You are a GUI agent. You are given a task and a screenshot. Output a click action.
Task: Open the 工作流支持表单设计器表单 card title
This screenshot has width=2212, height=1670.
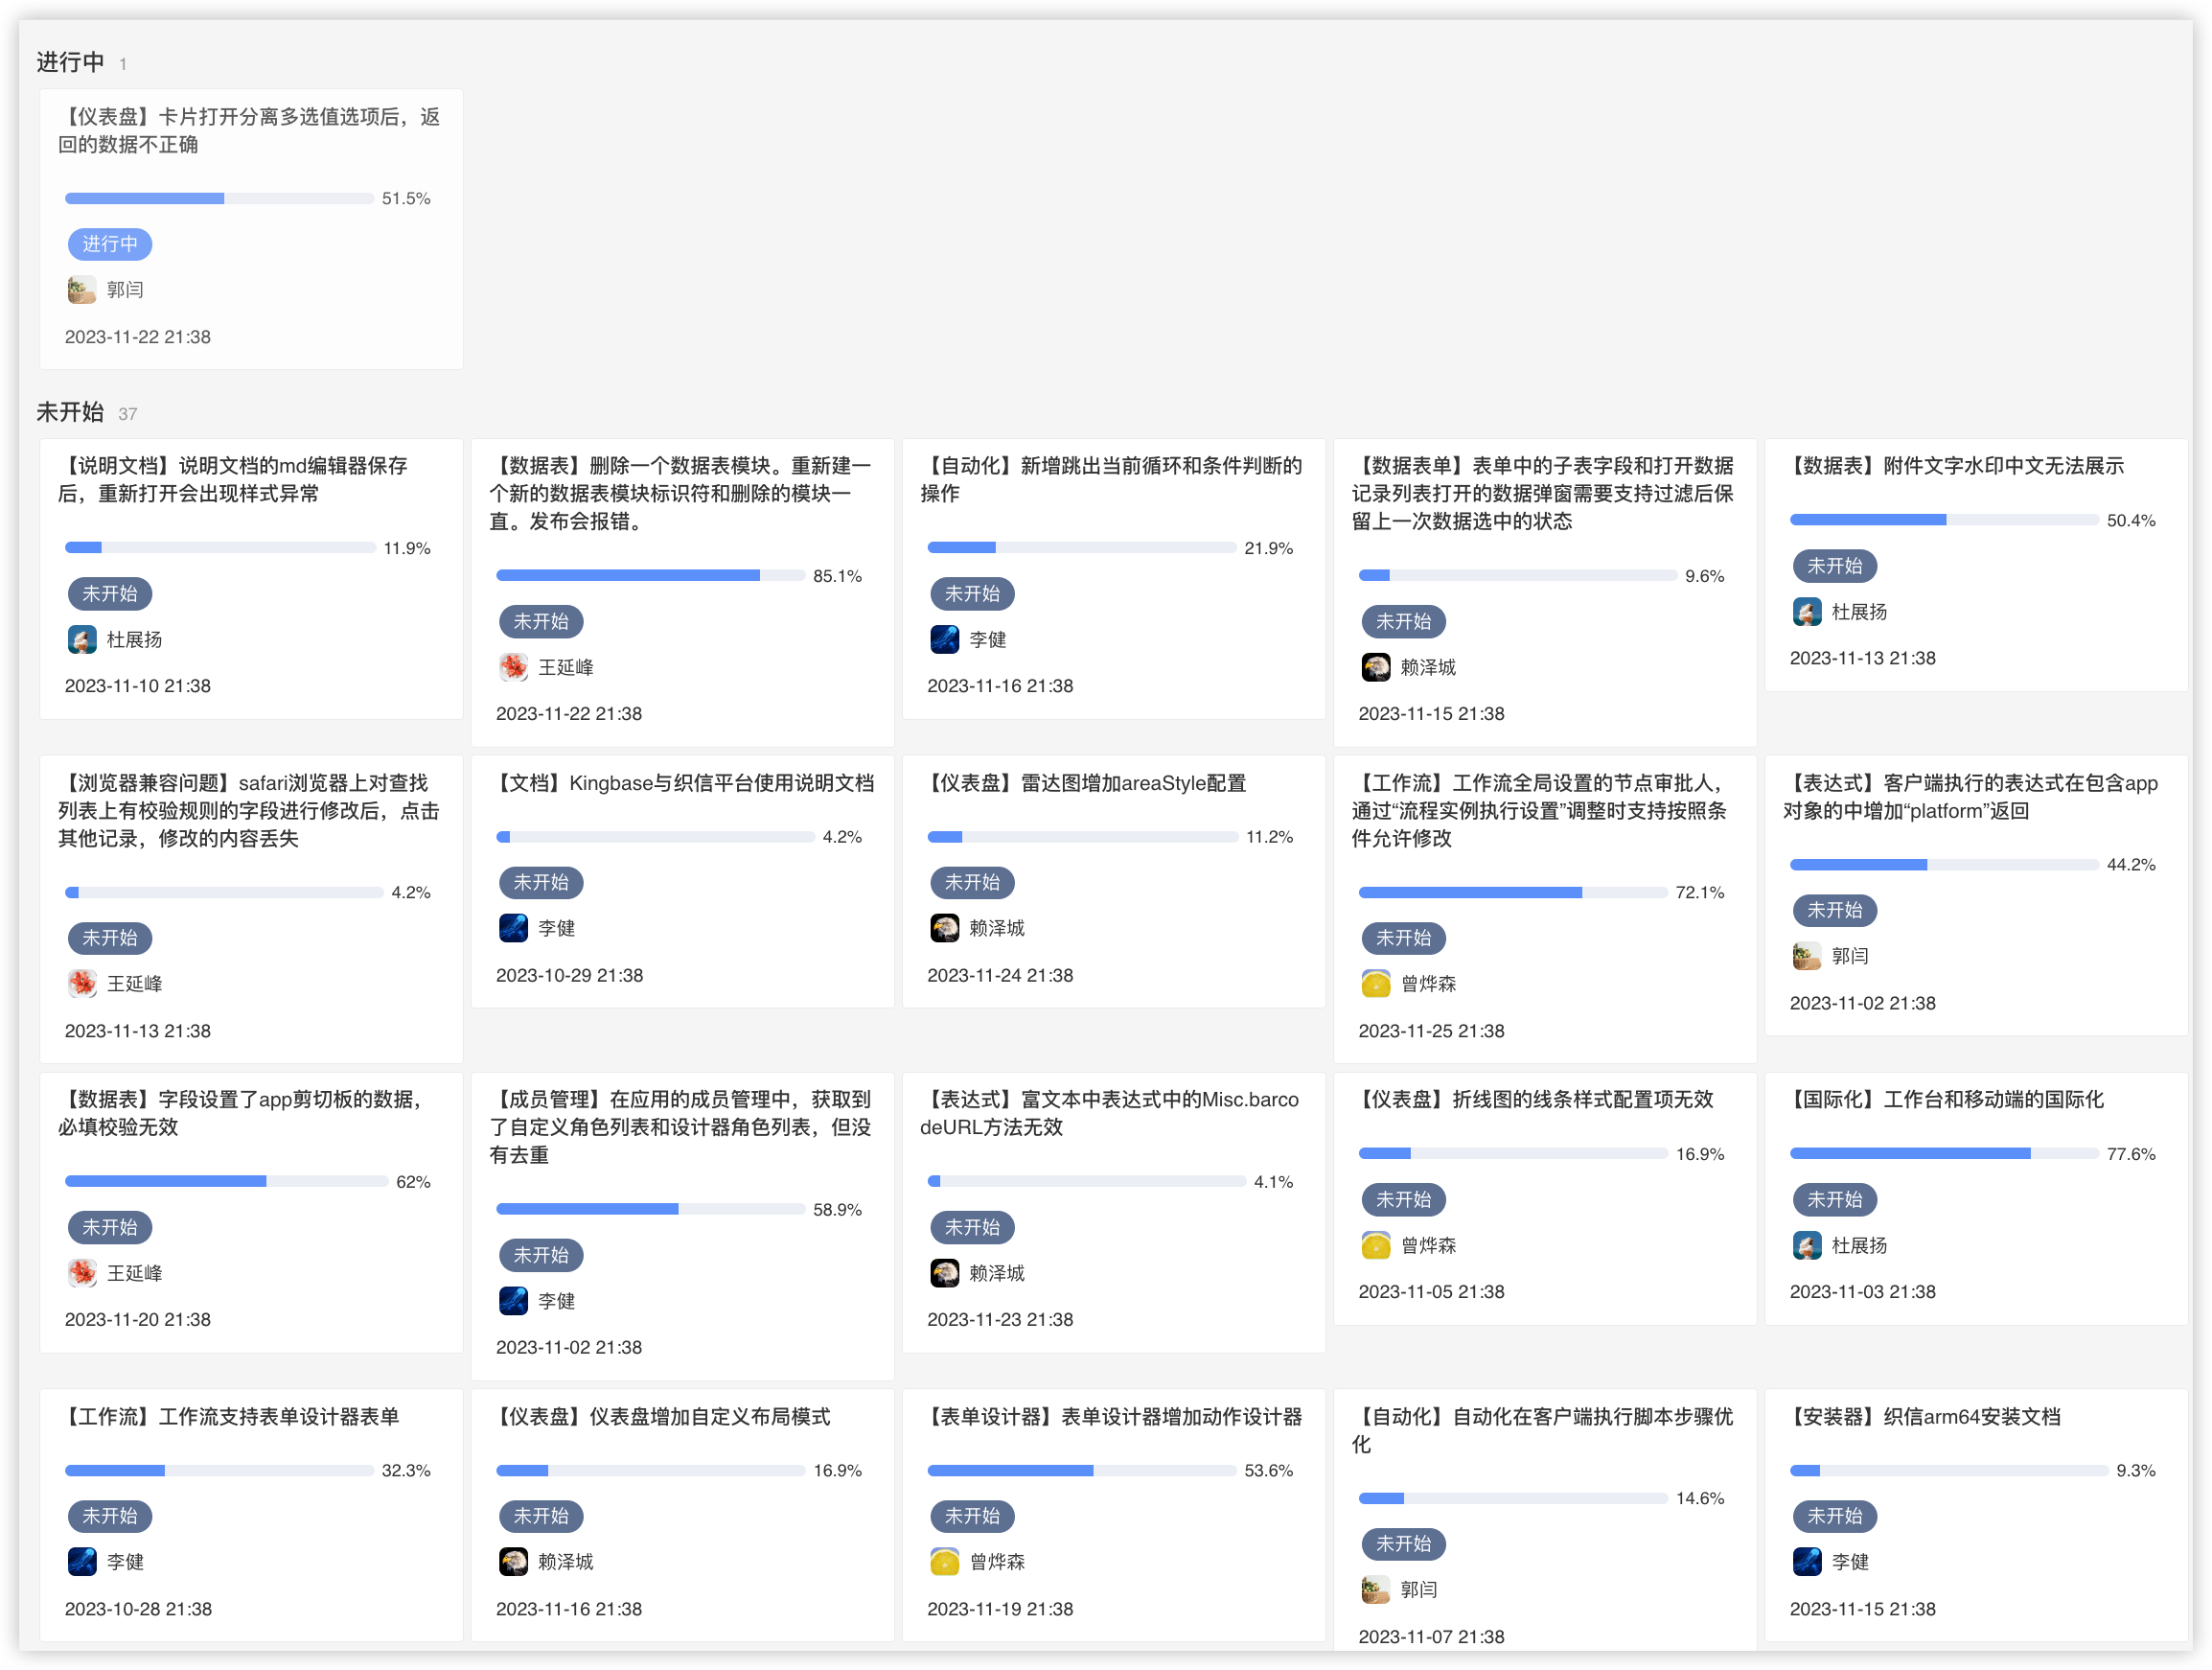pyautogui.click(x=229, y=1417)
